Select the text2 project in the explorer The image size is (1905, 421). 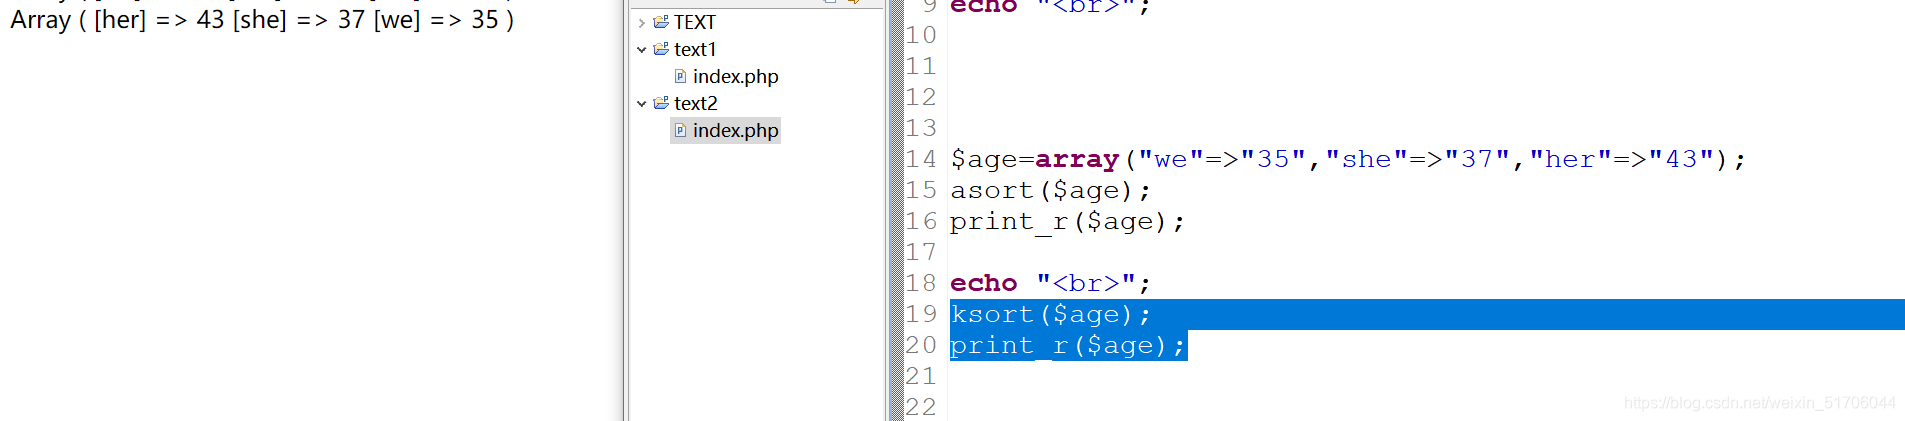(695, 103)
